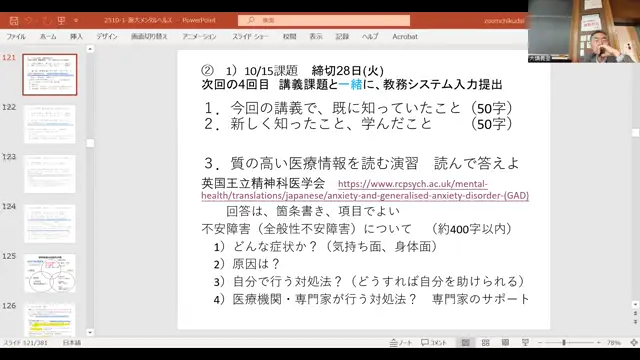Open the ホーム (Home) ribbon tab

[x=48, y=36]
